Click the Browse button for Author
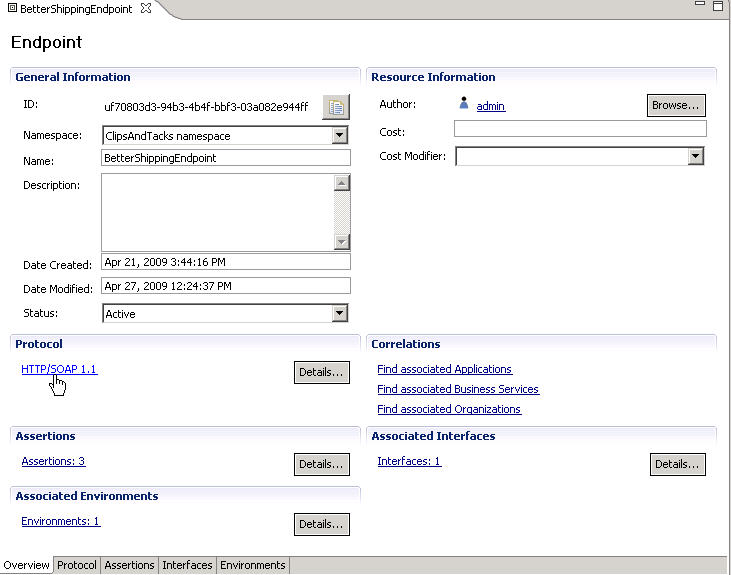This screenshot has width=731, height=575. 676,105
